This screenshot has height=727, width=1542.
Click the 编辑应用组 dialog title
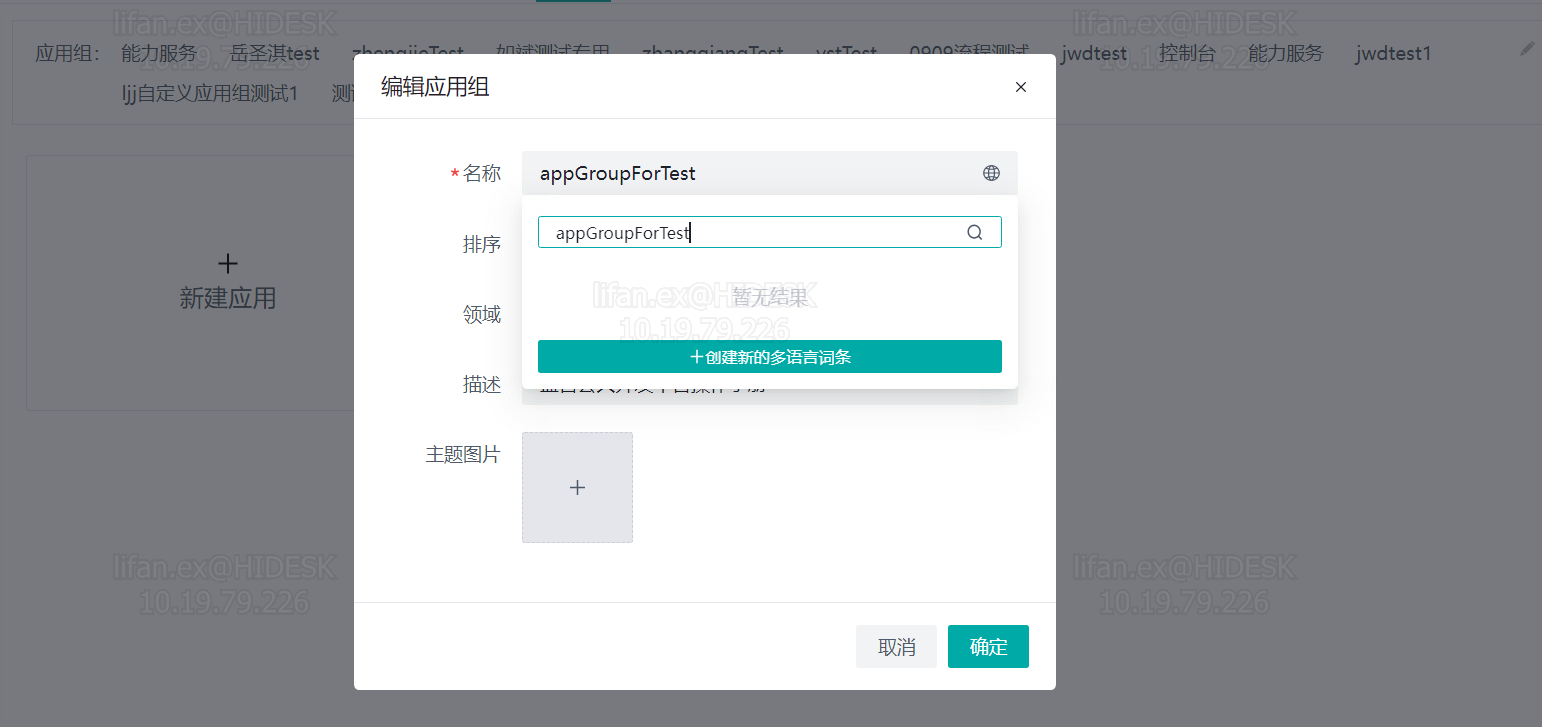435,87
